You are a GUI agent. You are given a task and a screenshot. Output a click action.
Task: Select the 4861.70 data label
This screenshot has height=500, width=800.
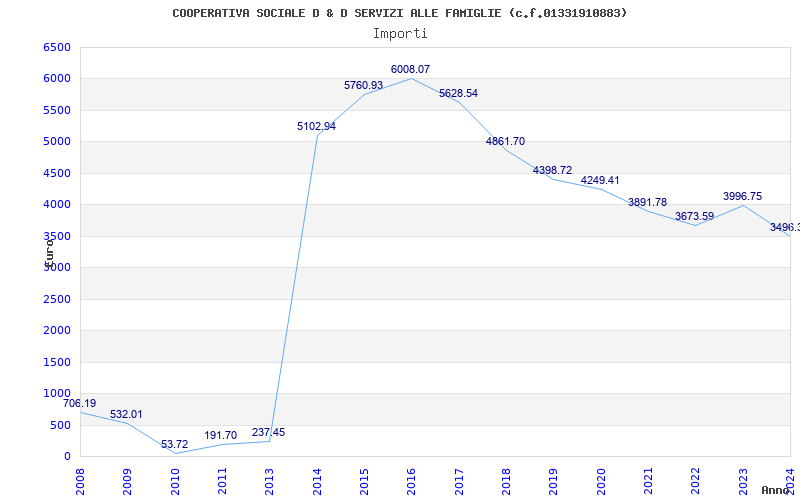tap(505, 141)
